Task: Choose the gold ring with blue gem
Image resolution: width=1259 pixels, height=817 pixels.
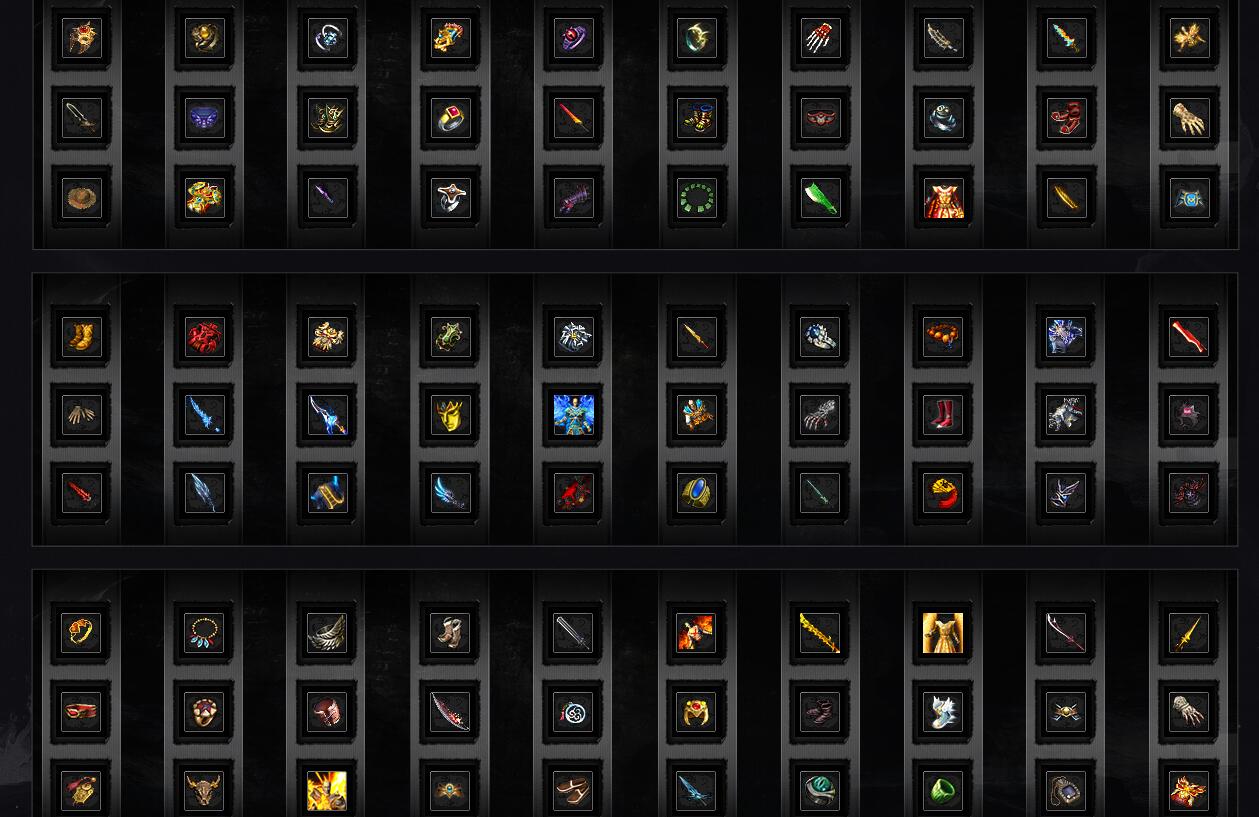Action: 697,493
